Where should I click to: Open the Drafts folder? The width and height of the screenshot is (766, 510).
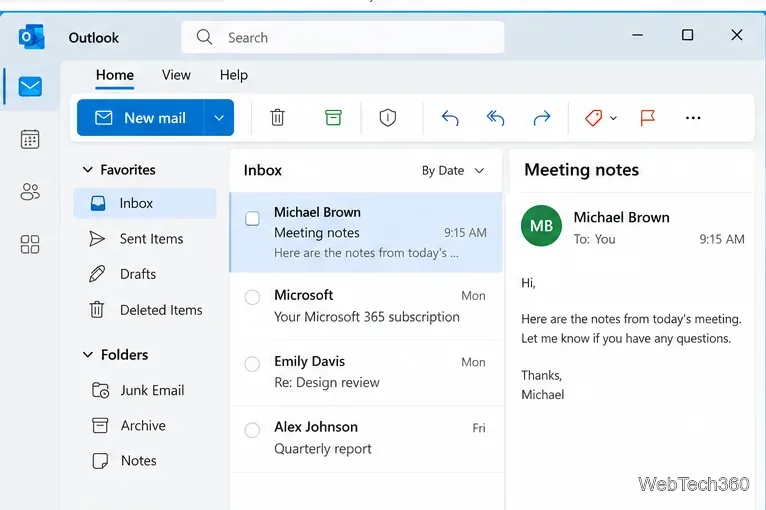click(x=145, y=274)
